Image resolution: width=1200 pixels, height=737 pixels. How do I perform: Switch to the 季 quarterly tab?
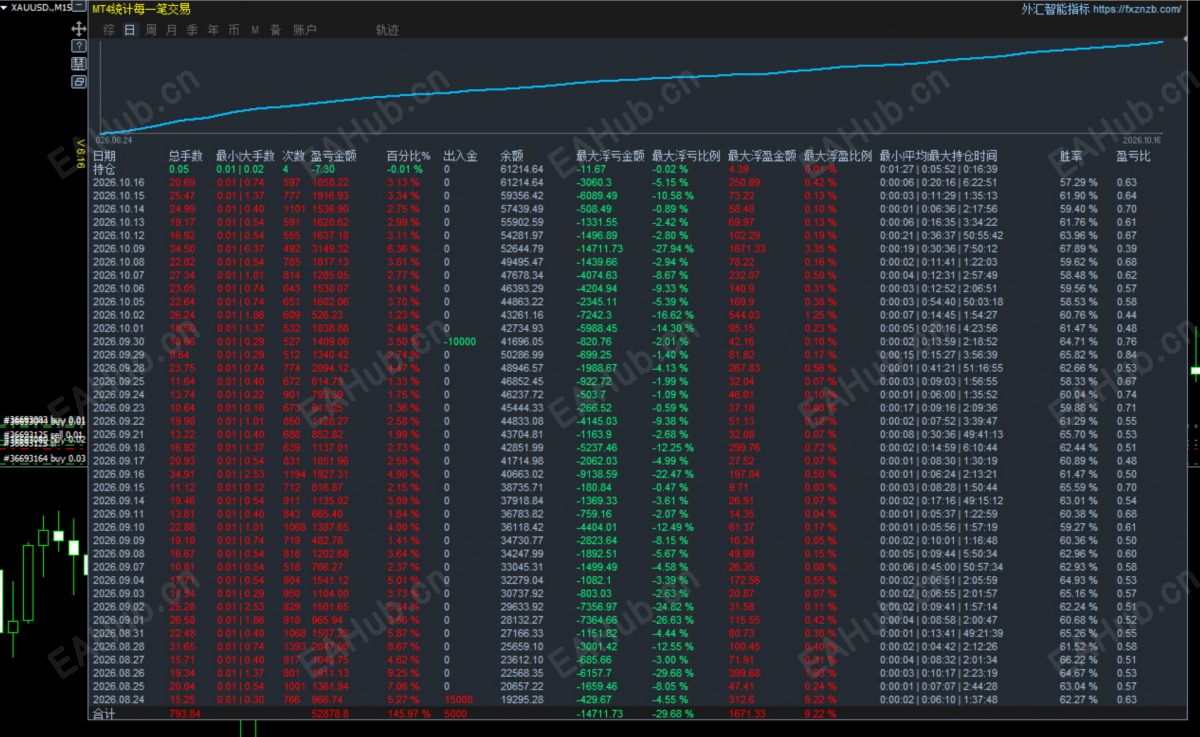tap(192, 30)
